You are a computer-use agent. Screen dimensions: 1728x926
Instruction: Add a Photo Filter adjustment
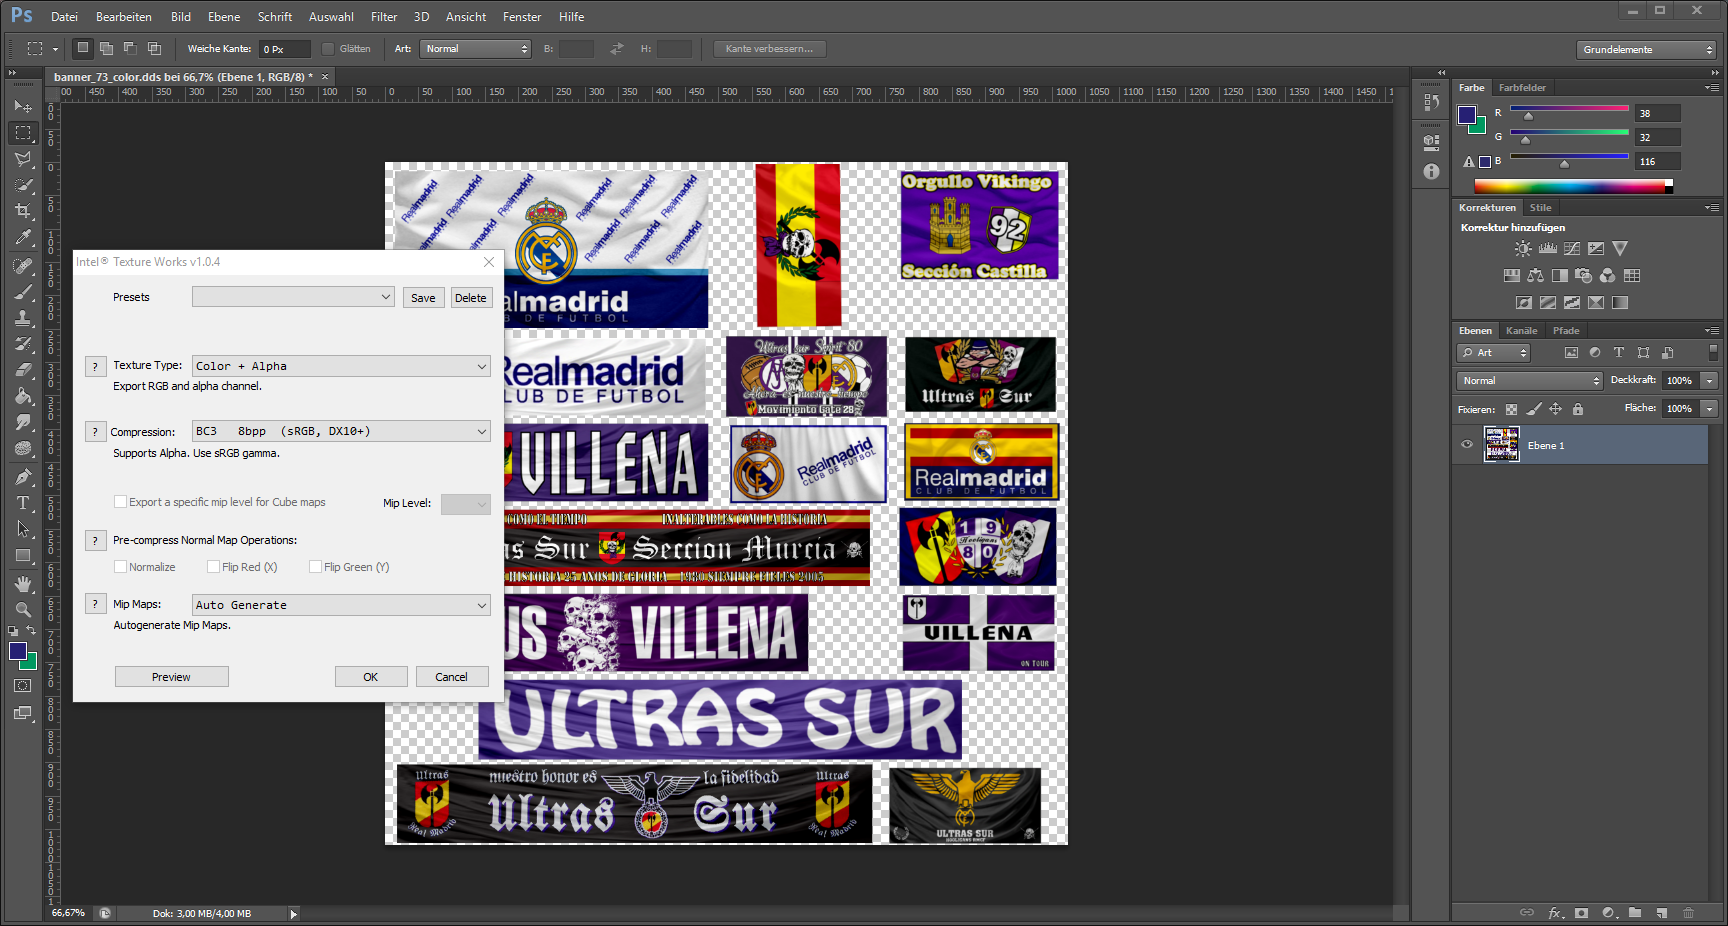point(1583,276)
